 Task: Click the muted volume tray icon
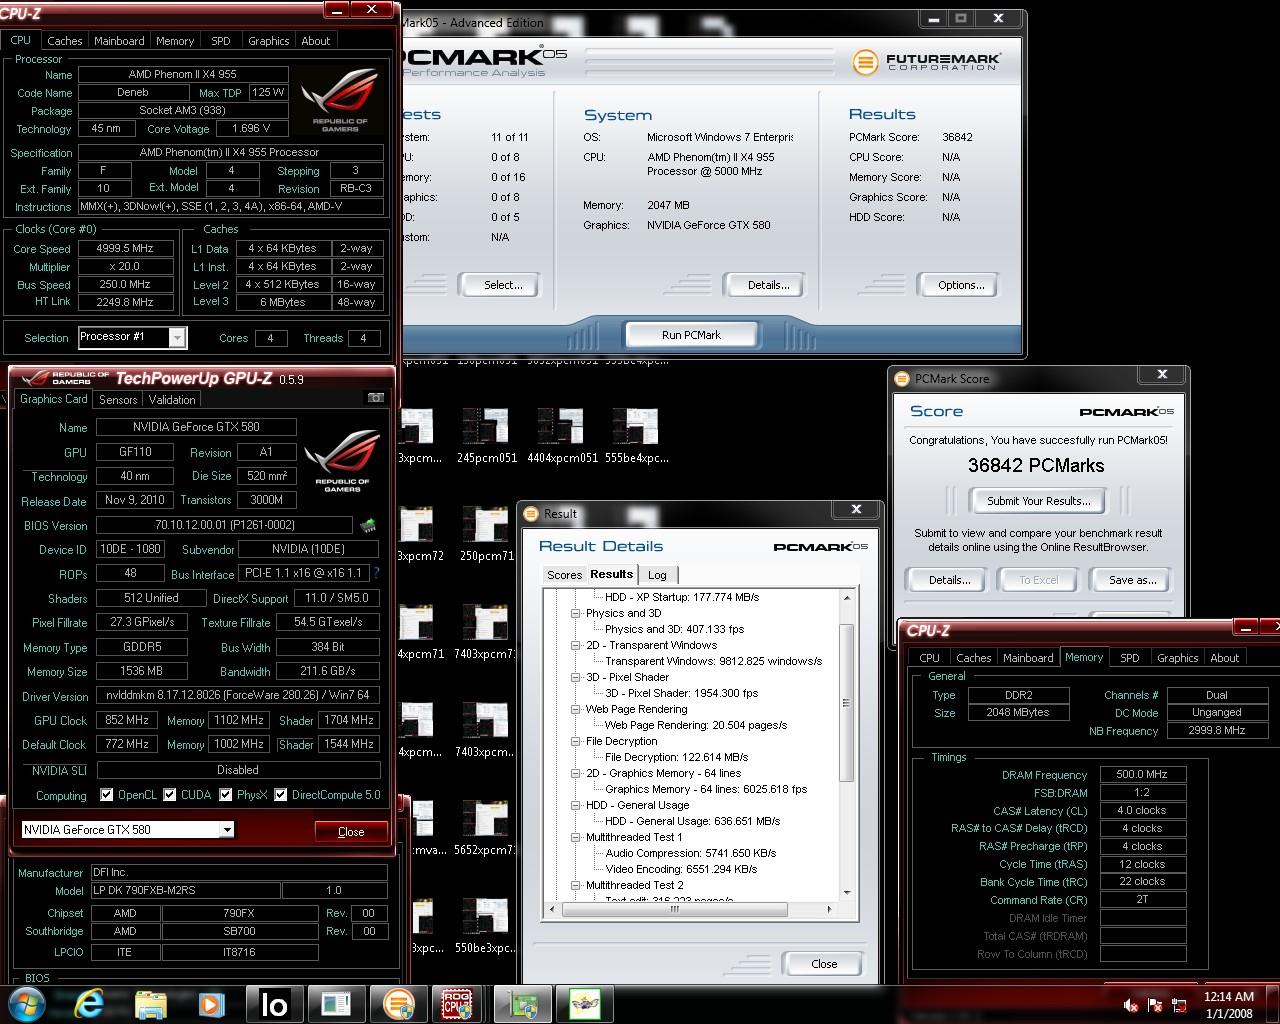(1131, 1005)
